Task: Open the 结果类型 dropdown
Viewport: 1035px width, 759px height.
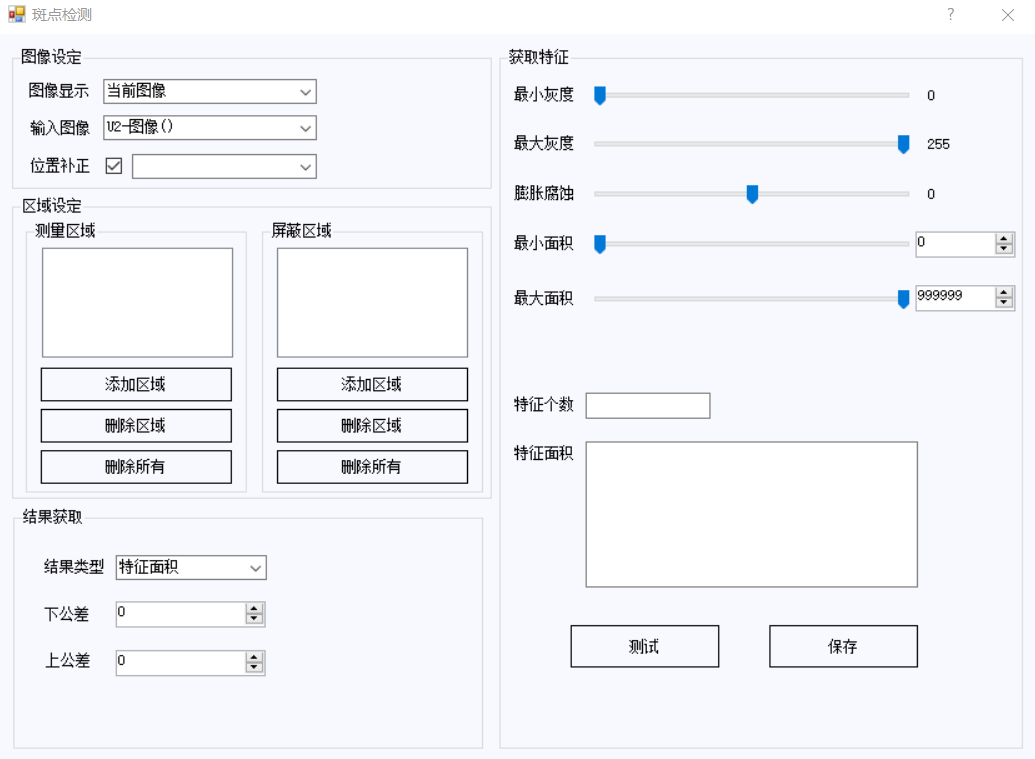Action: click(x=191, y=568)
